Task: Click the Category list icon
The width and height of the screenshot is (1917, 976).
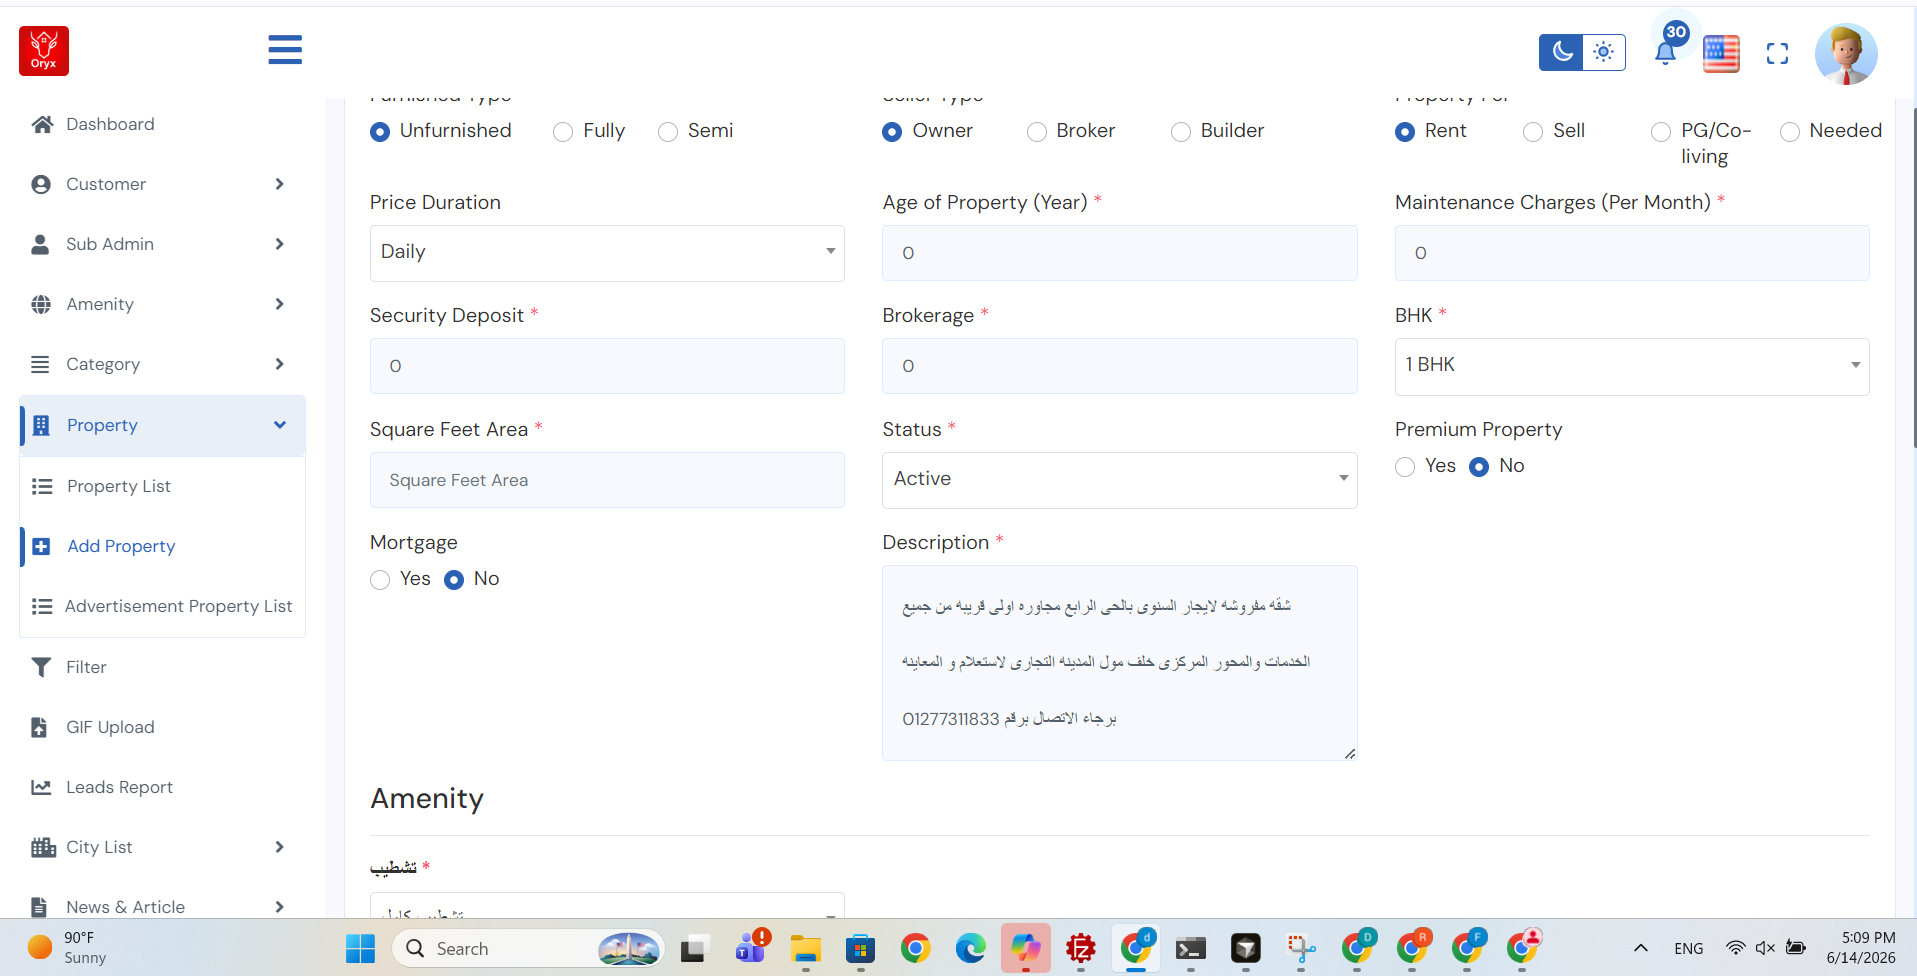Action: point(40,364)
